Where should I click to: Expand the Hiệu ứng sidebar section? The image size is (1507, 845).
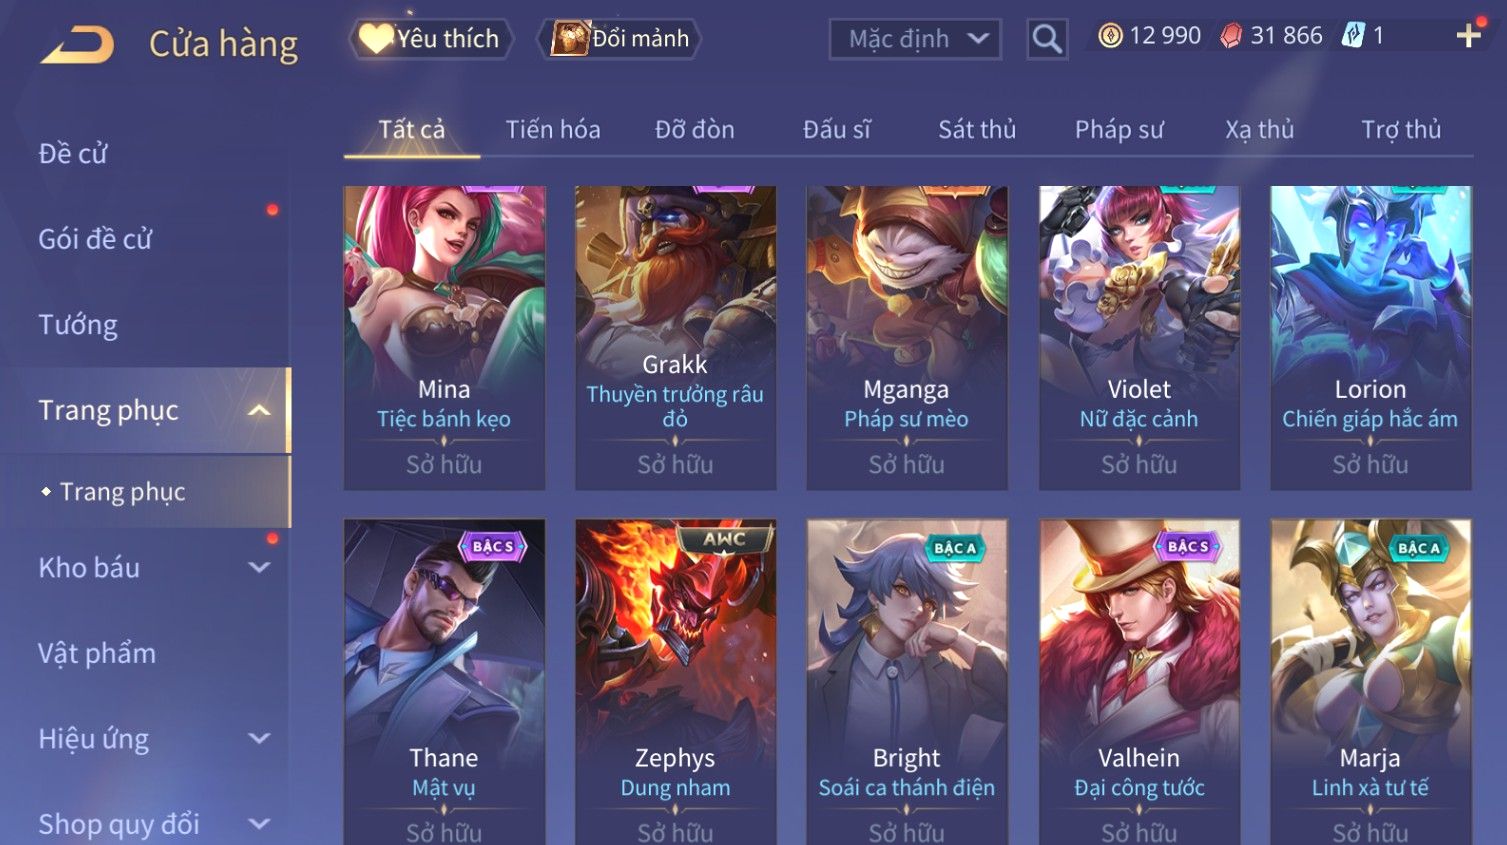(259, 739)
